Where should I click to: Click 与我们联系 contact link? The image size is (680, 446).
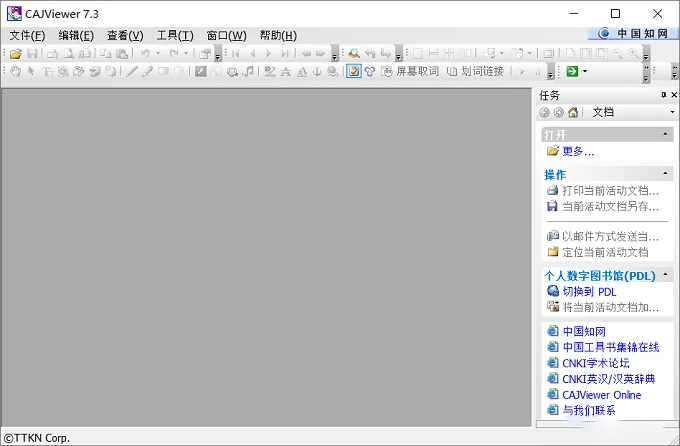point(589,410)
